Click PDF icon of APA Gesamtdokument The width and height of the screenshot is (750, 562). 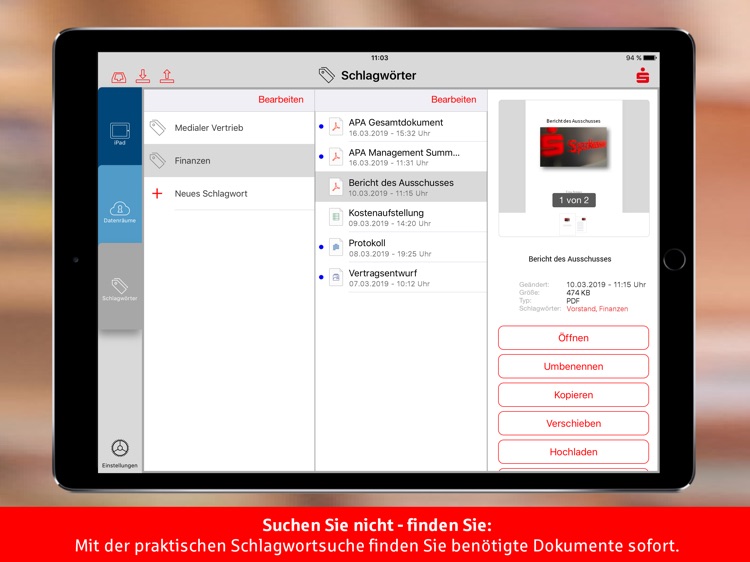point(336,127)
